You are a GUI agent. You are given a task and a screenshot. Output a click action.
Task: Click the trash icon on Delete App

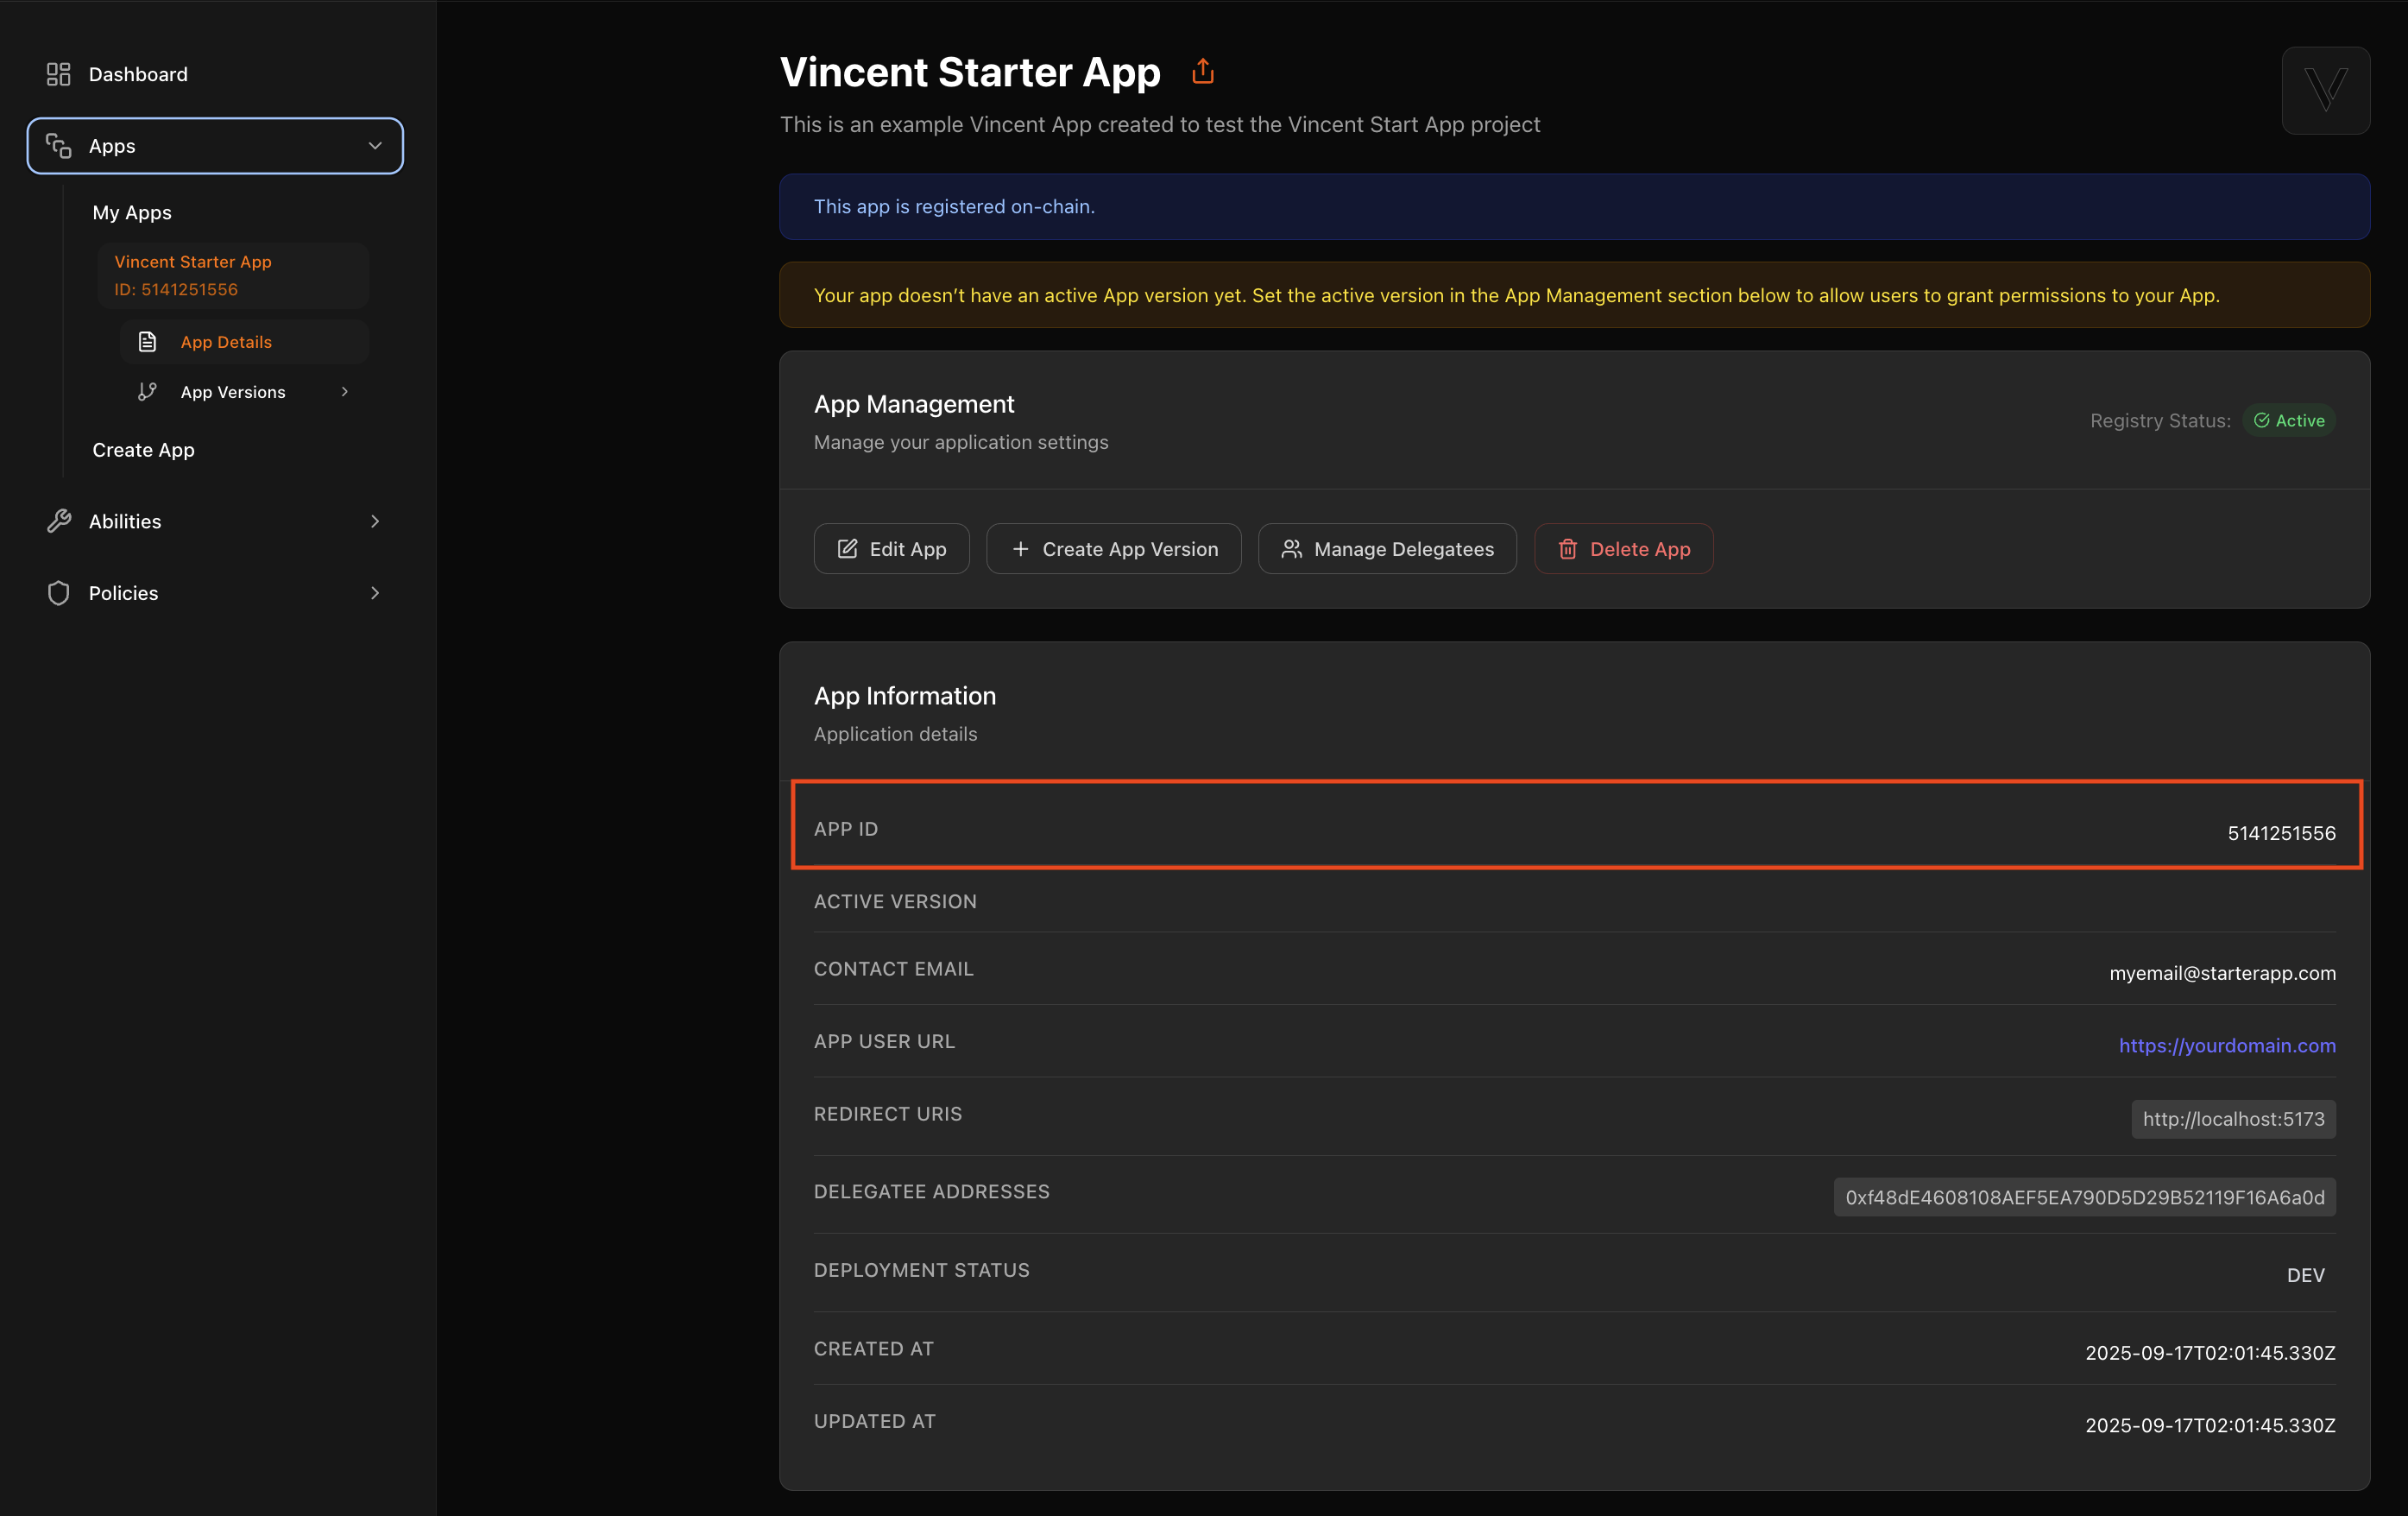(x=1567, y=549)
